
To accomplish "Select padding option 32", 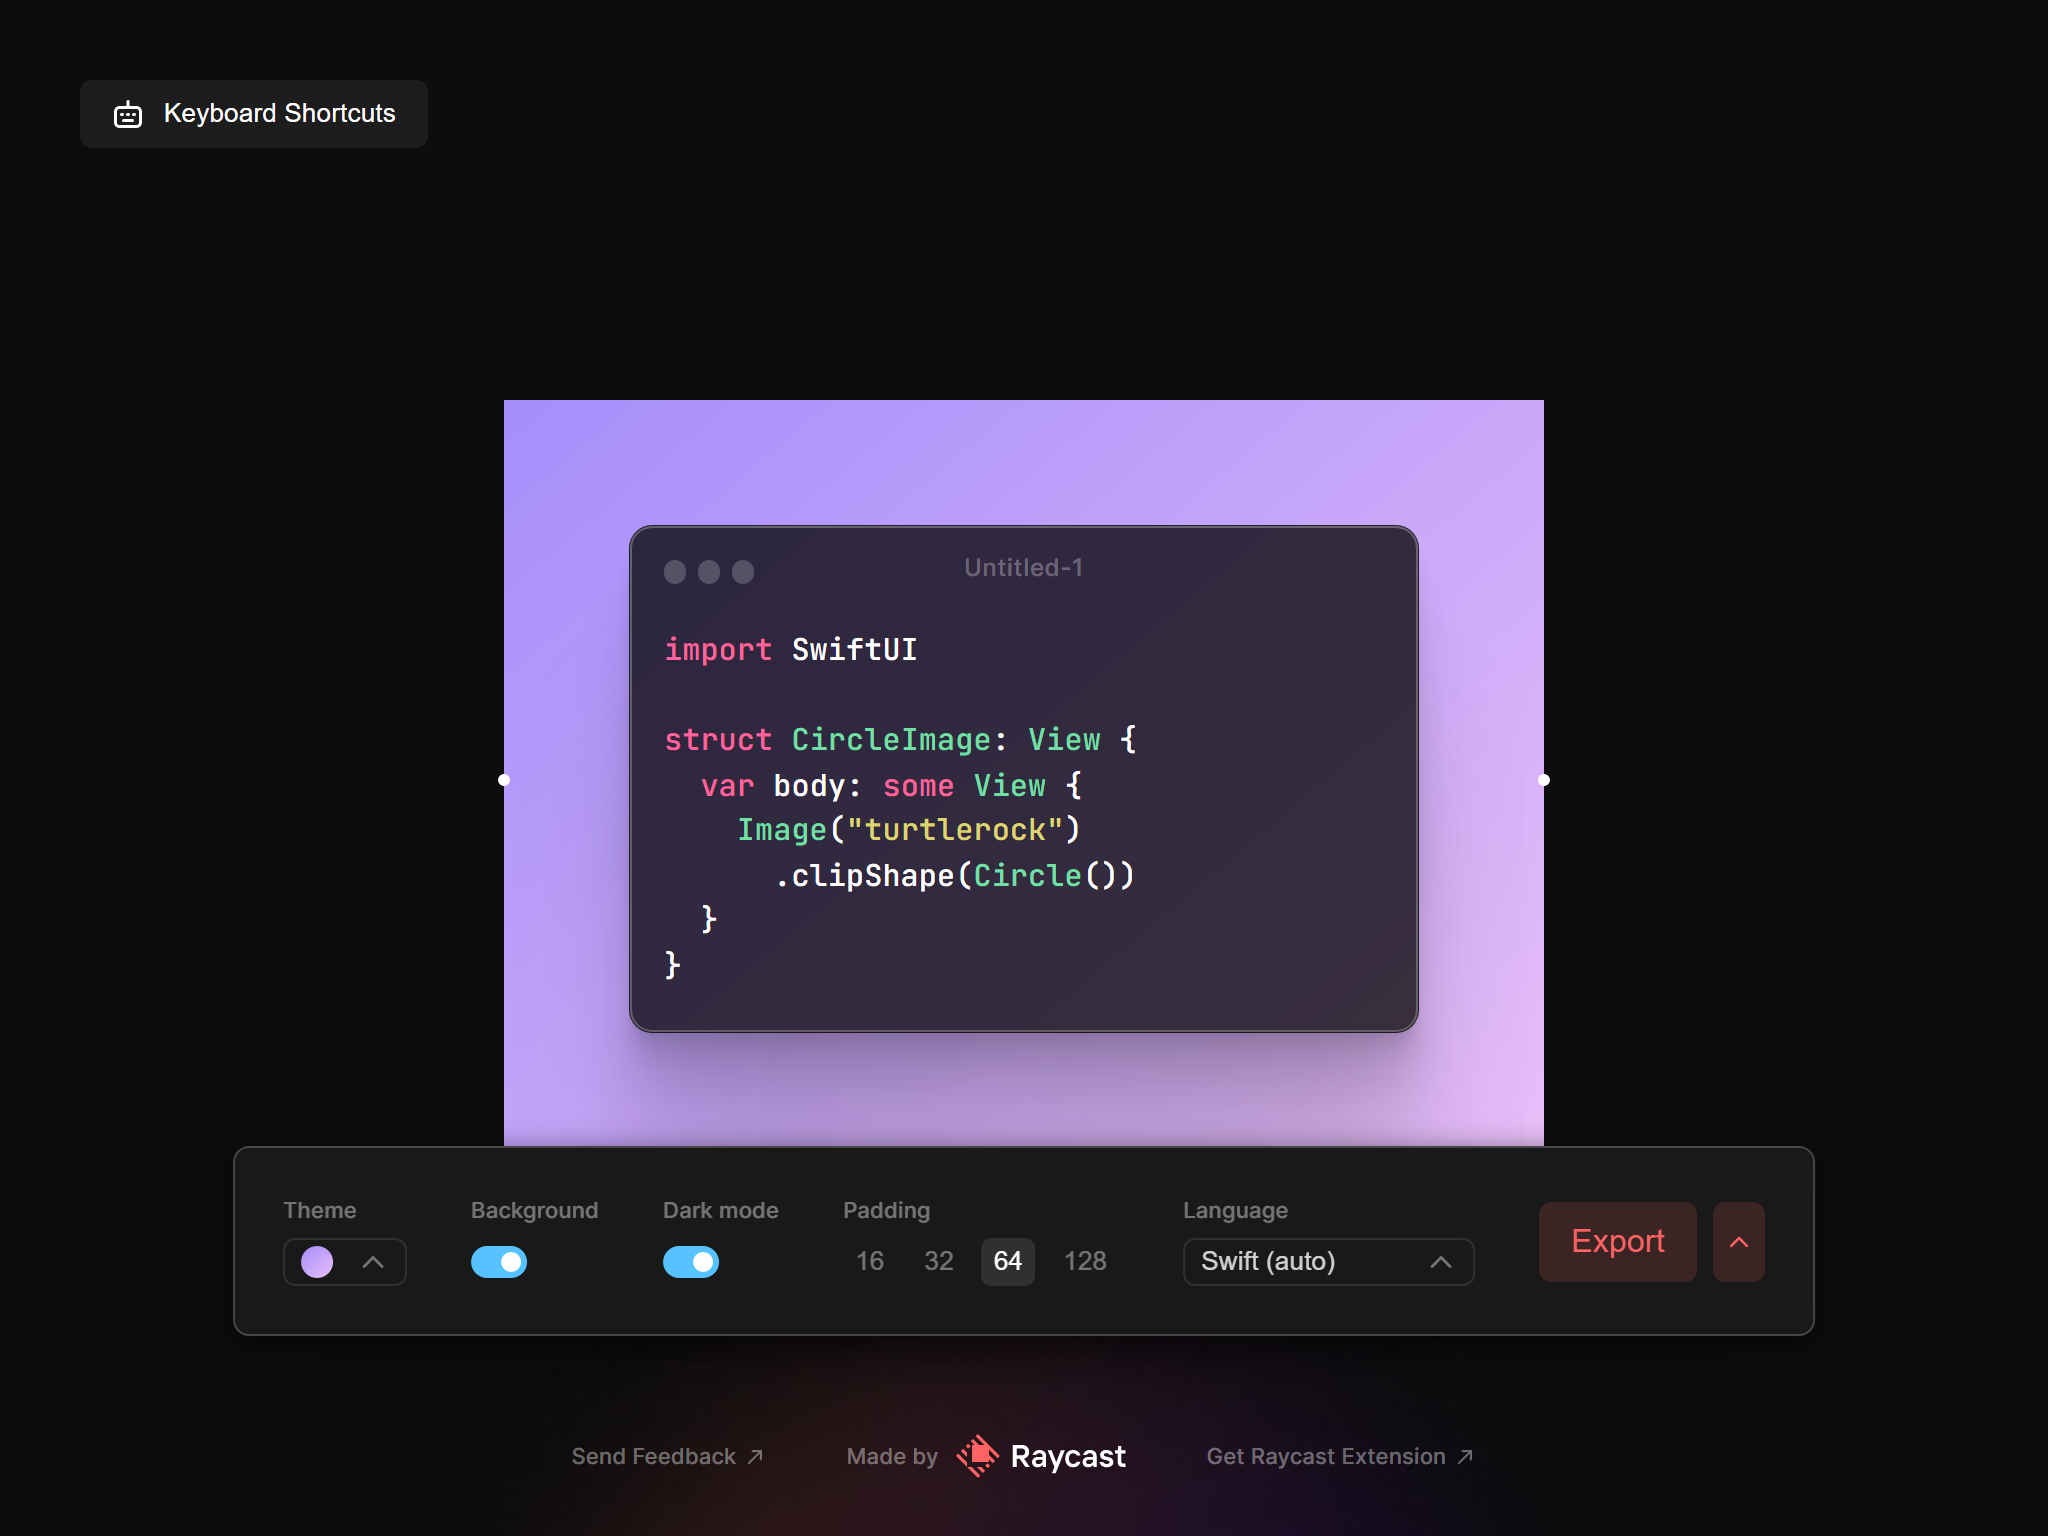I will [x=938, y=1261].
